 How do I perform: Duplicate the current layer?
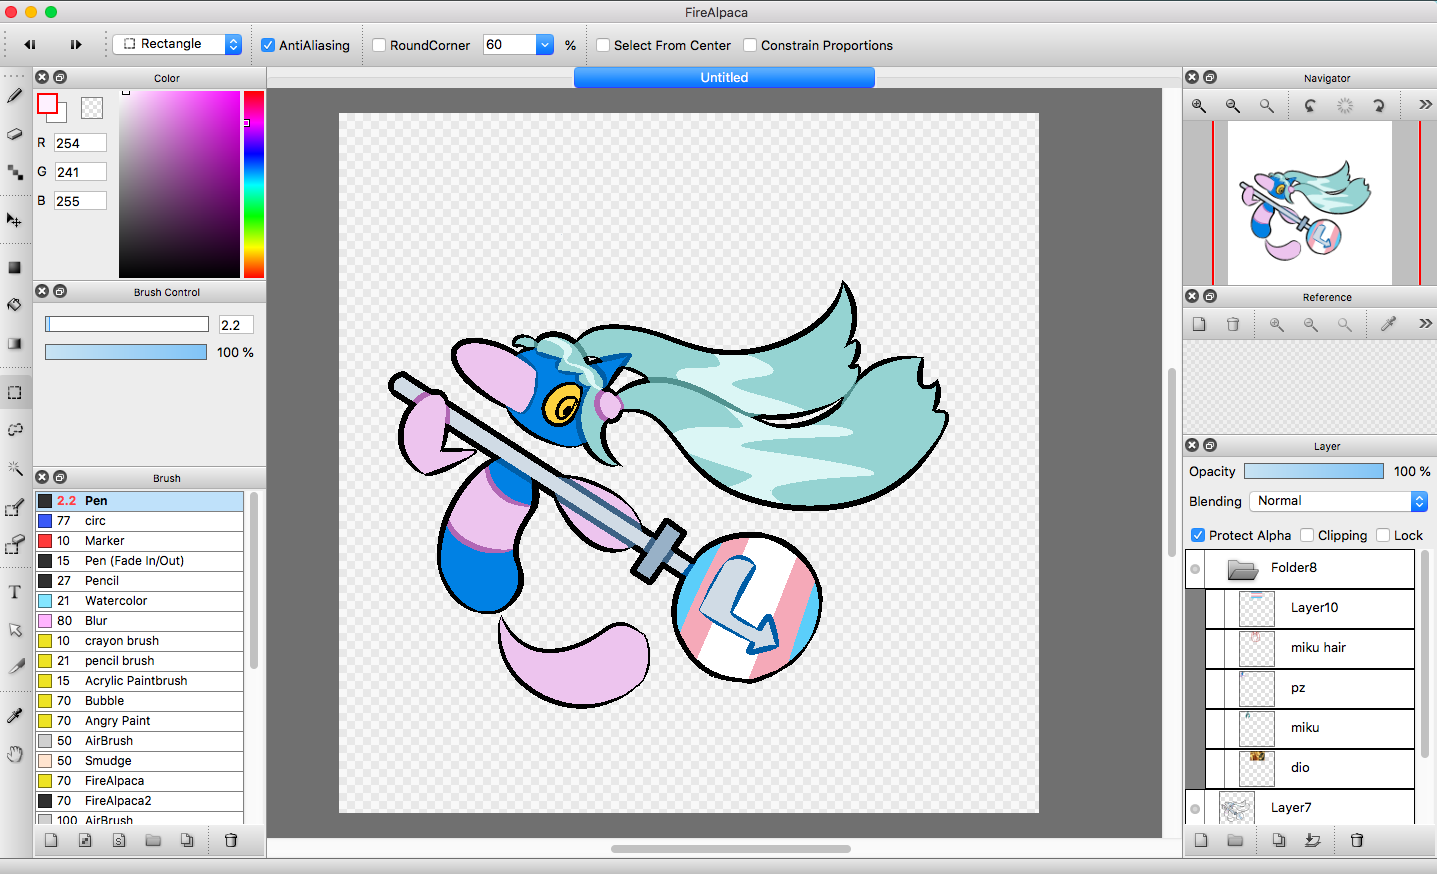[1279, 840]
